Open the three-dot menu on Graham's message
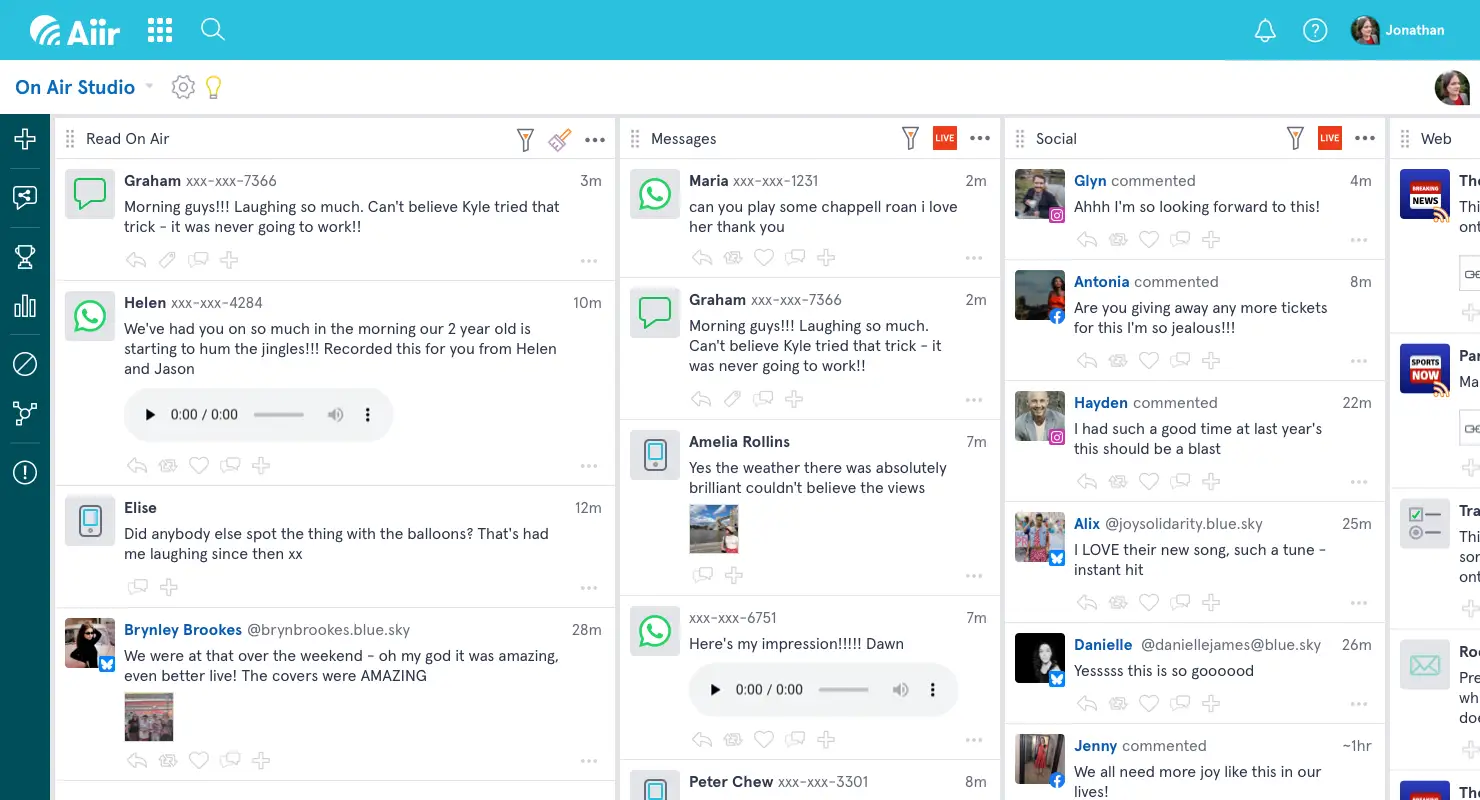1480x800 pixels. tap(974, 398)
